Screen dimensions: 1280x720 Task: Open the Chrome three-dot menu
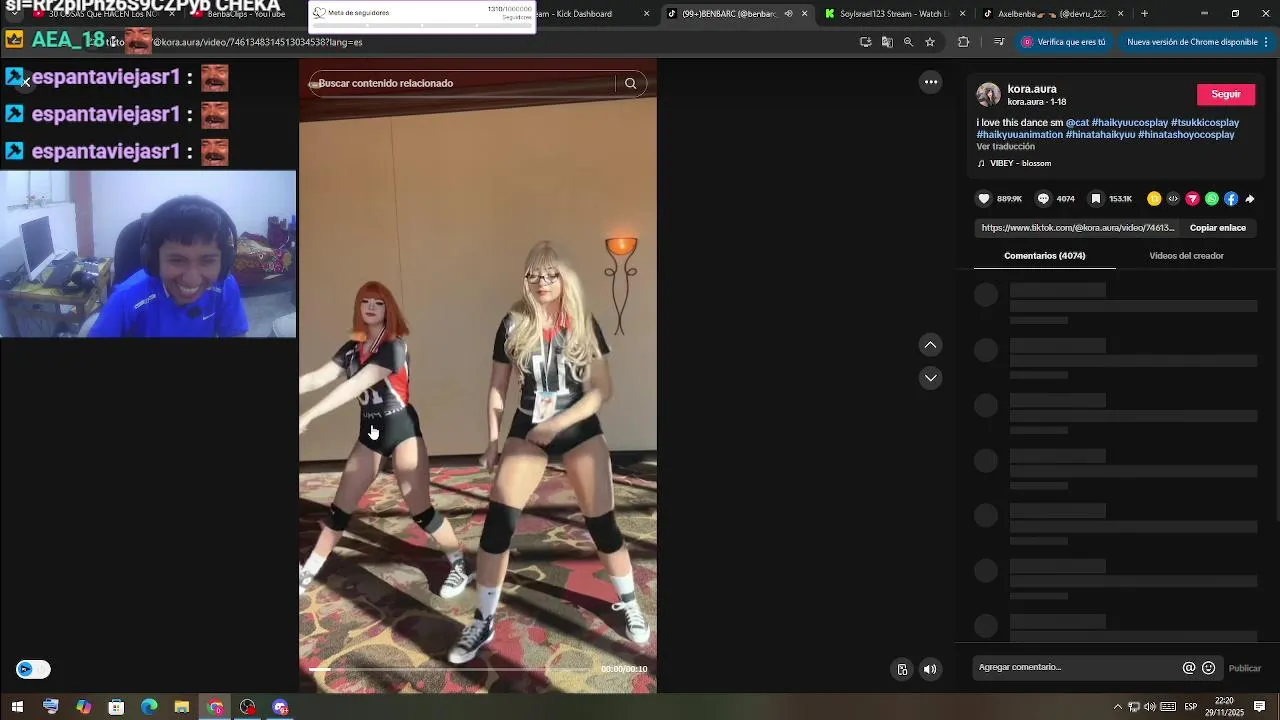pos(1266,42)
